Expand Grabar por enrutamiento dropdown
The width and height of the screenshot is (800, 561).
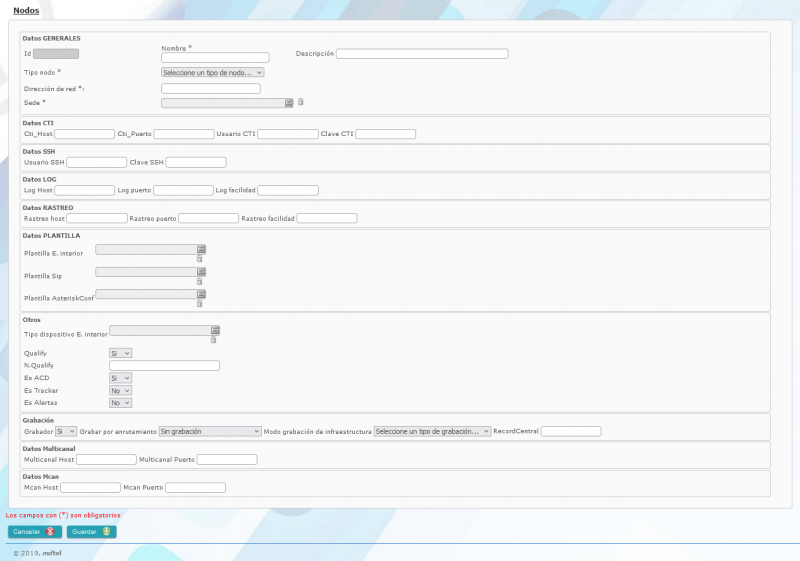[x=210, y=431]
